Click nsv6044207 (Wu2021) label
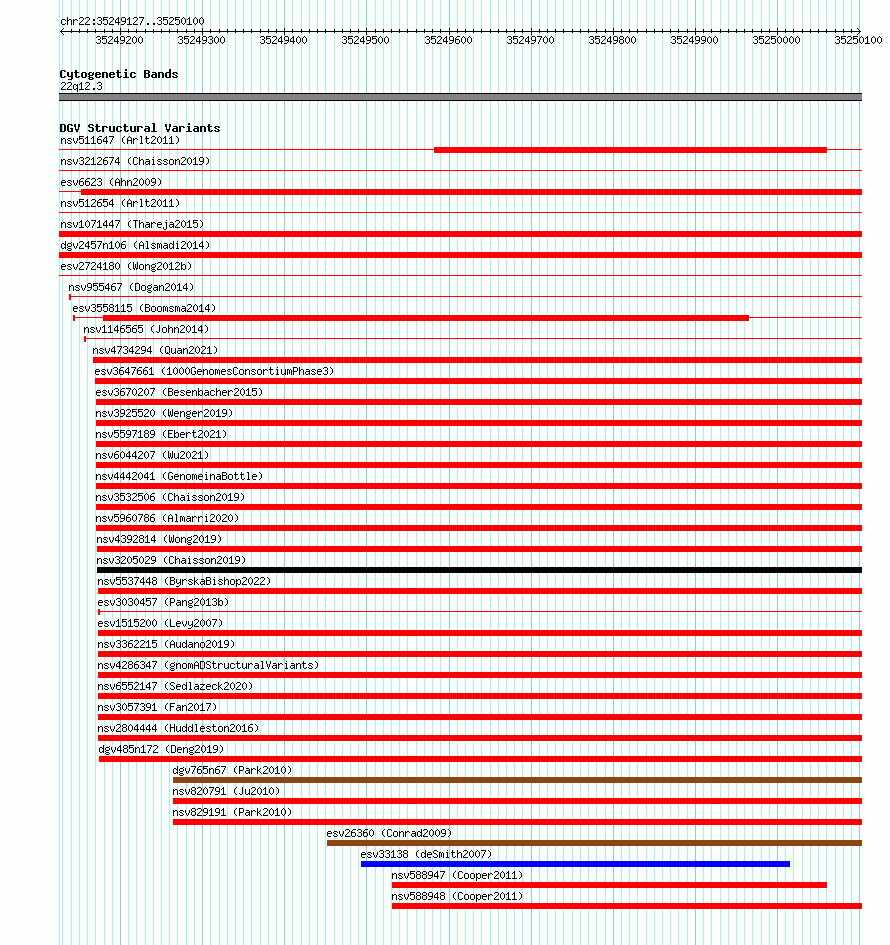Viewport: 890px width, 945px height. pyautogui.click(x=152, y=456)
